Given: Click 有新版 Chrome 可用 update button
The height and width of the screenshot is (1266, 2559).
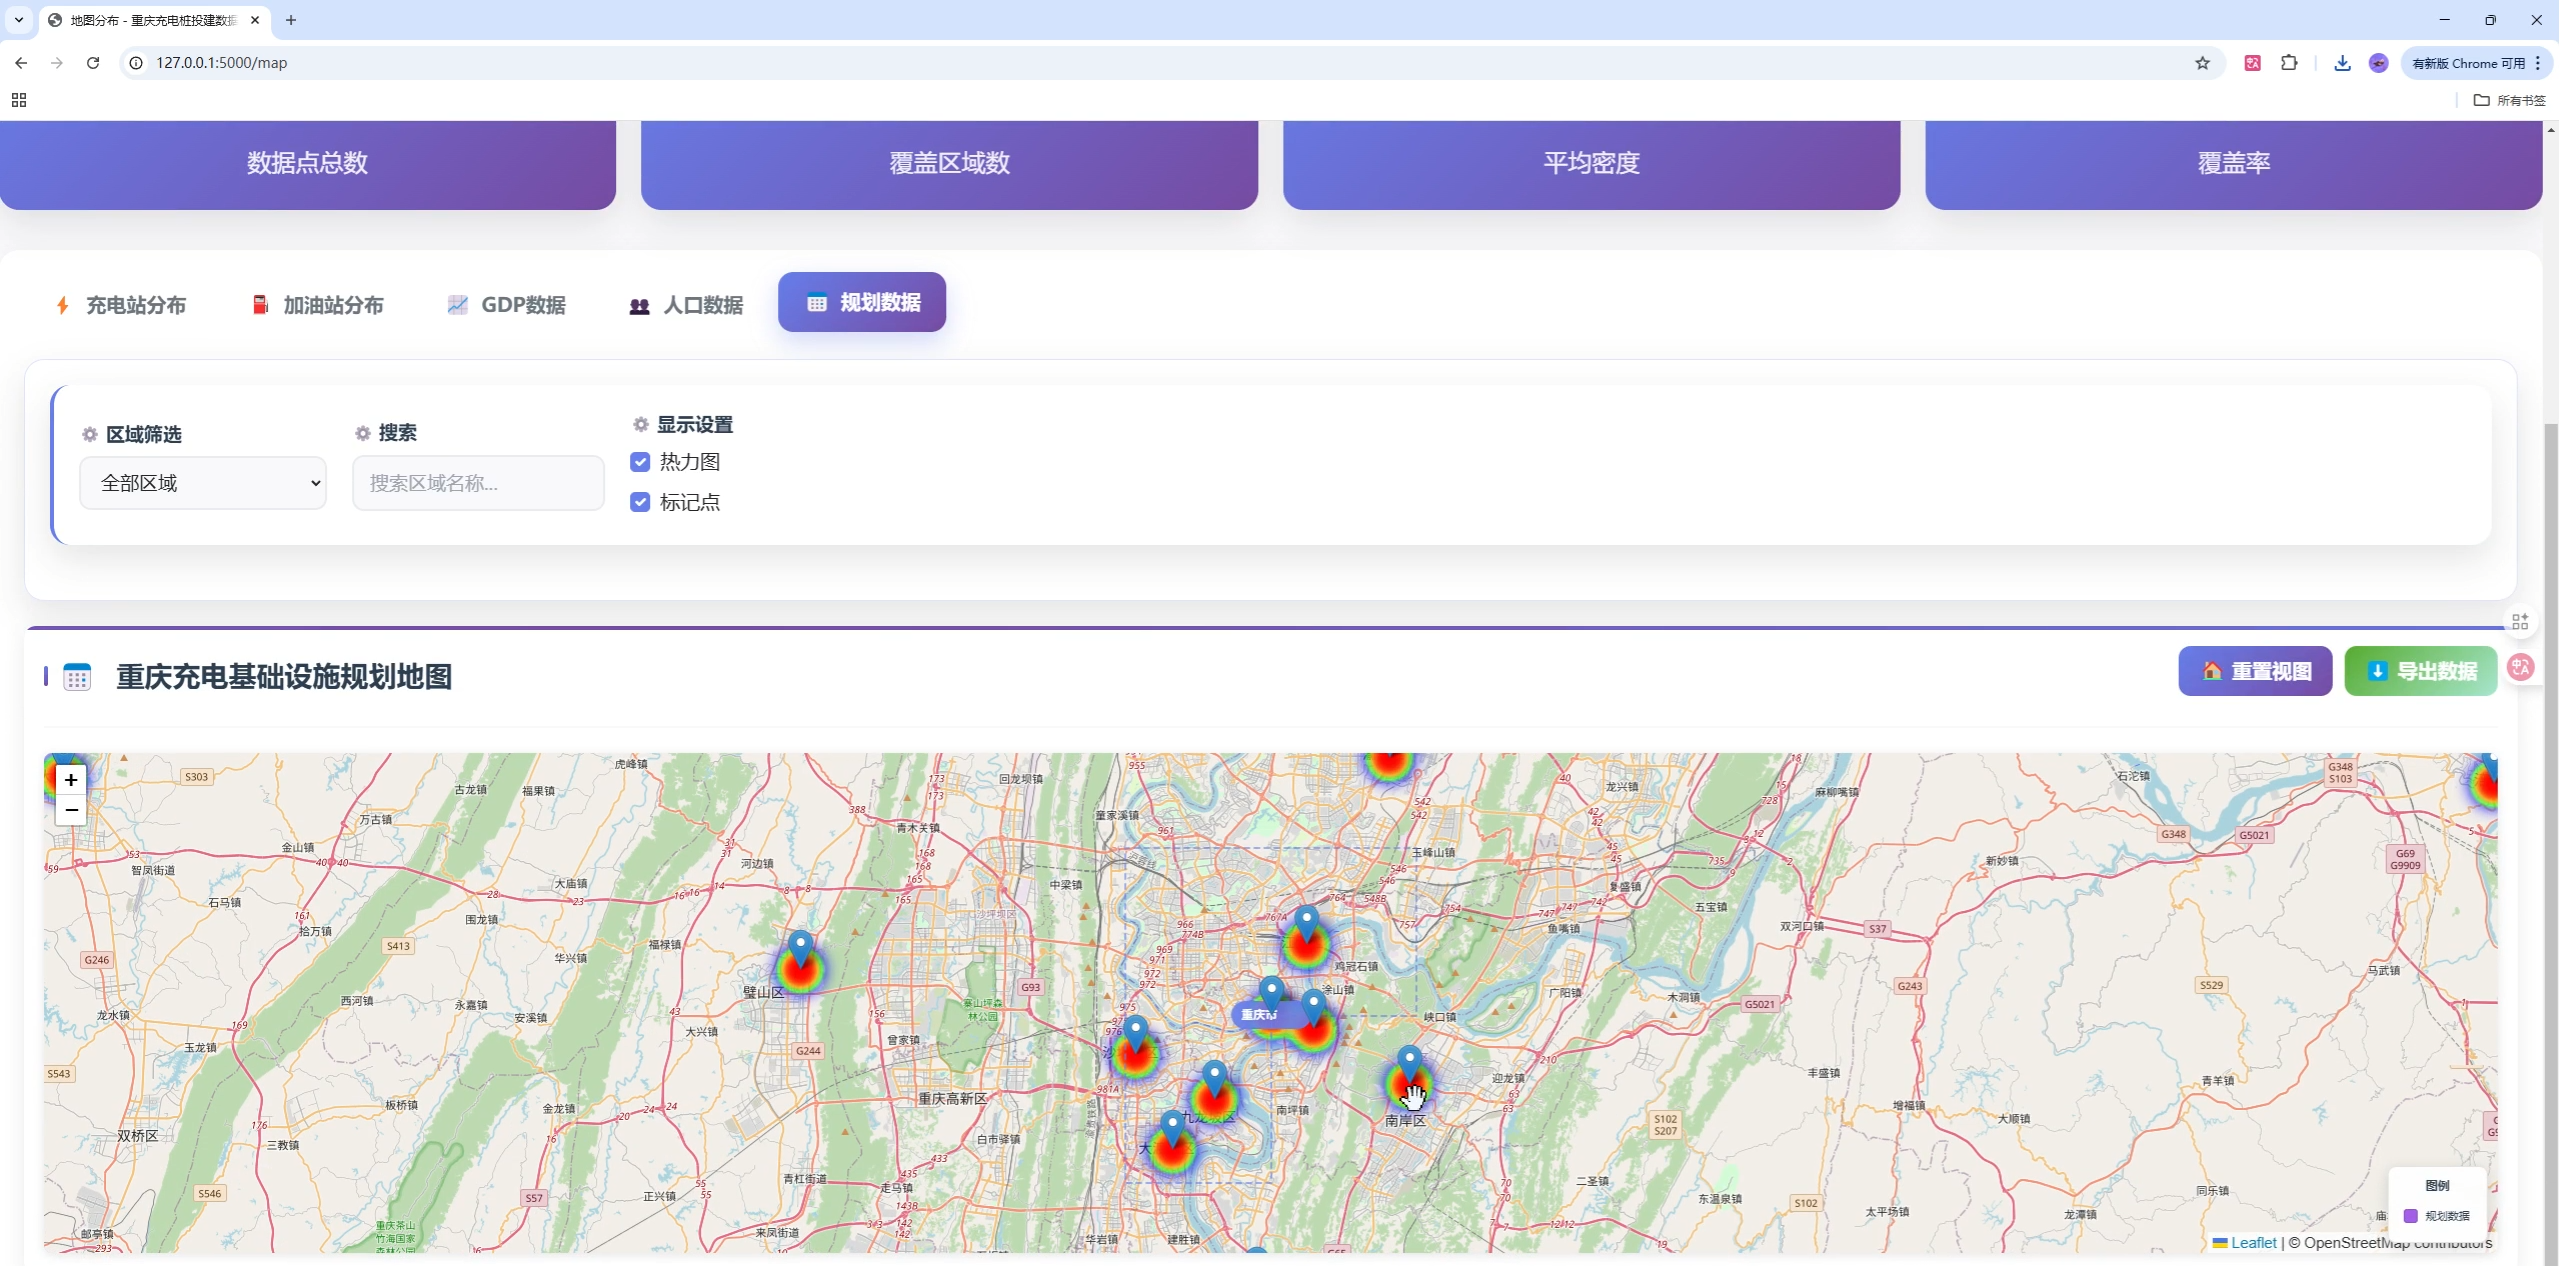Looking at the screenshot, I should (2468, 63).
